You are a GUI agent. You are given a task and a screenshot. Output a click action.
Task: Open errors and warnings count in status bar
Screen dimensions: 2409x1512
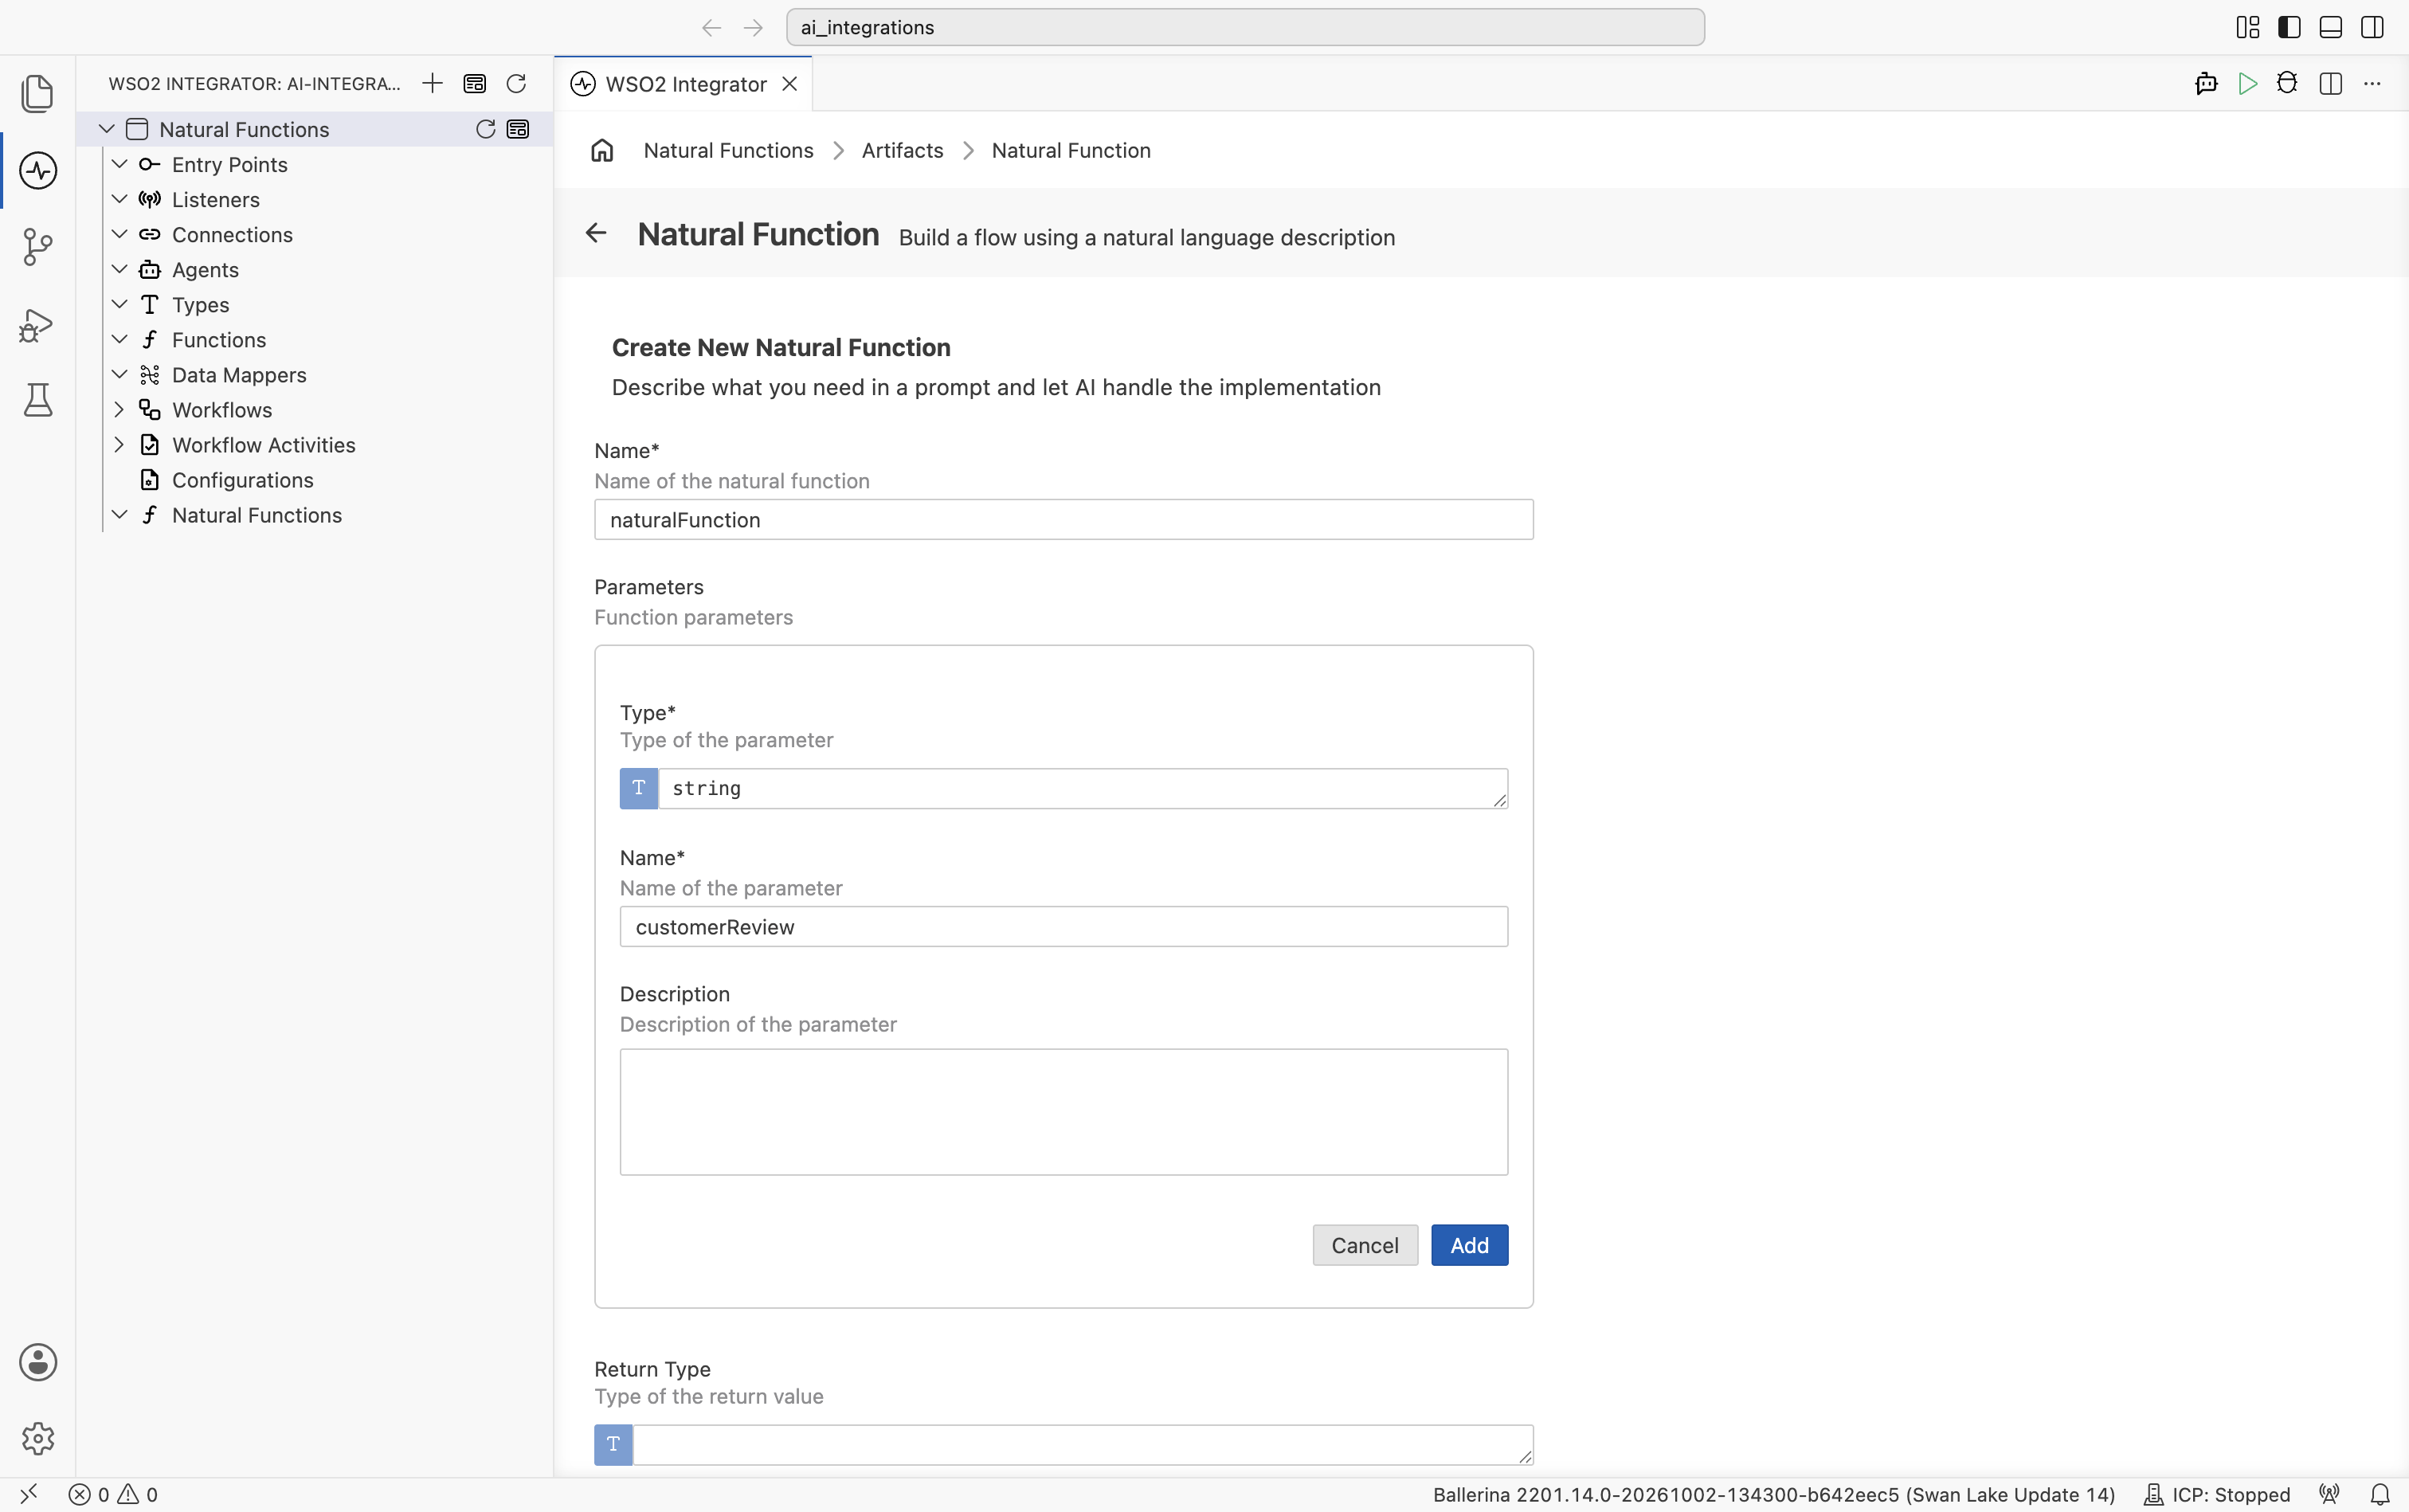(113, 1494)
